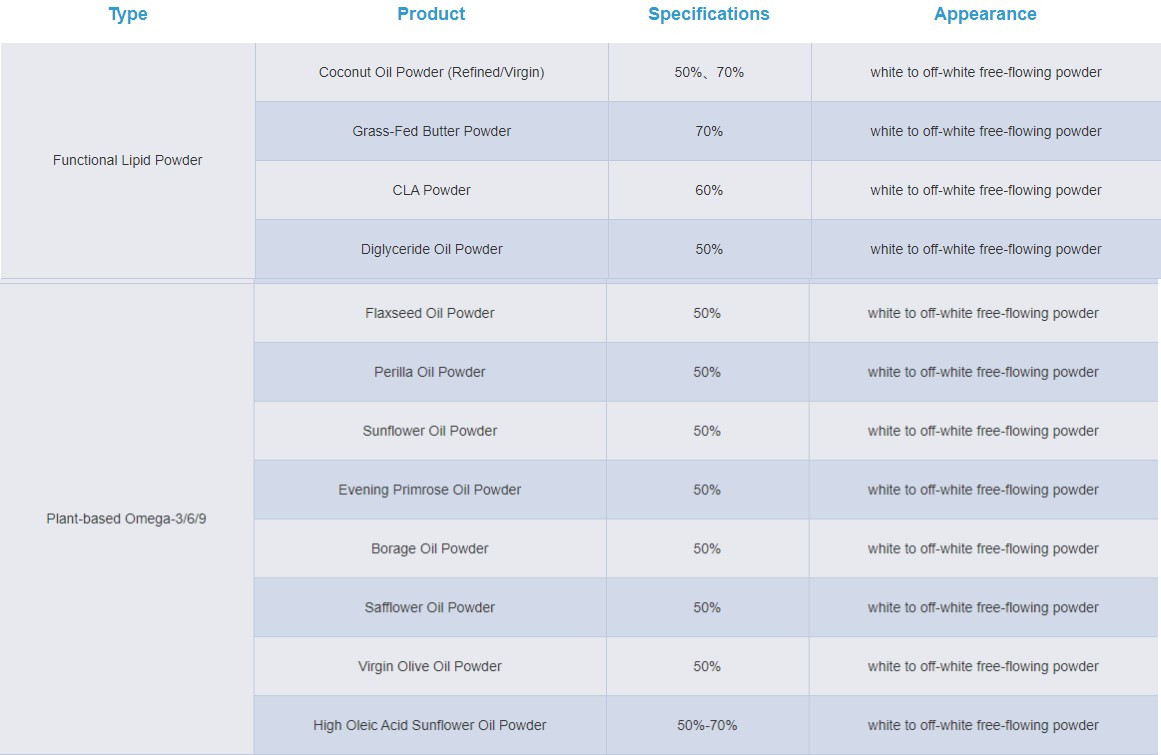This screenshot has width=1161, height=755.
Task: Select the CLA Powder product cell
Action: coord(432,190)
